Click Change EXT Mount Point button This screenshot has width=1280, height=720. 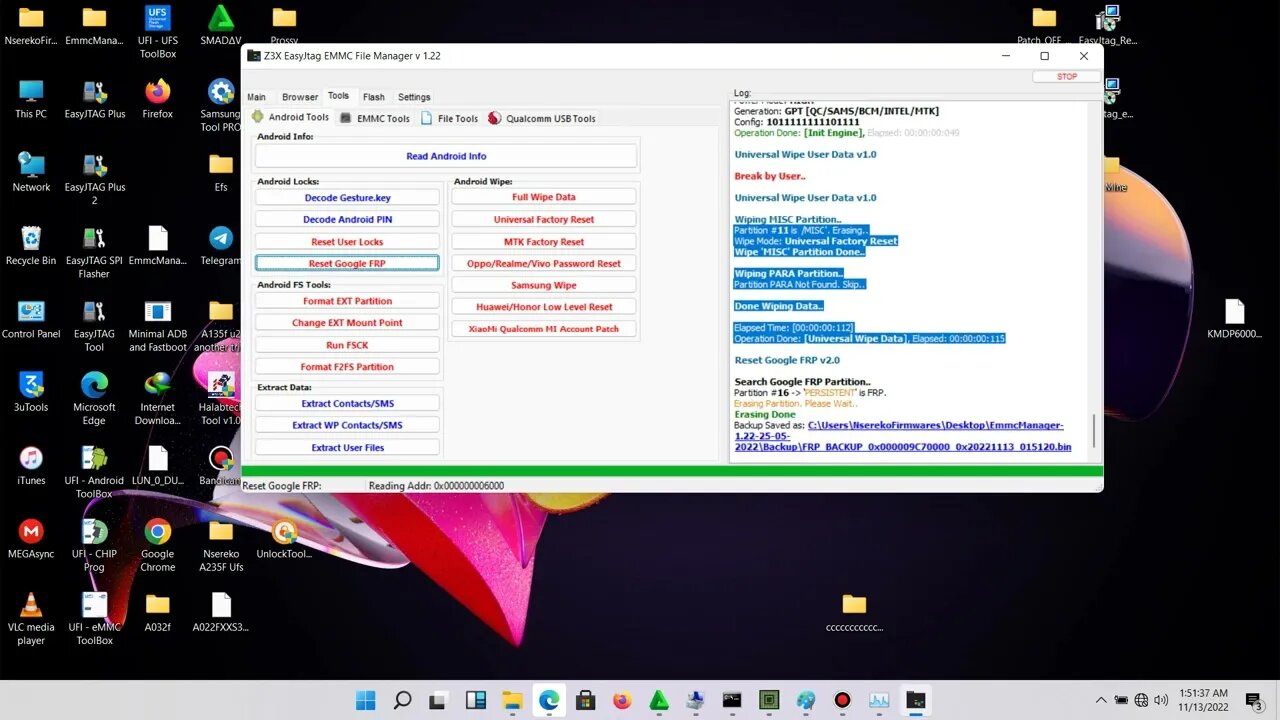tap(347, 323)
